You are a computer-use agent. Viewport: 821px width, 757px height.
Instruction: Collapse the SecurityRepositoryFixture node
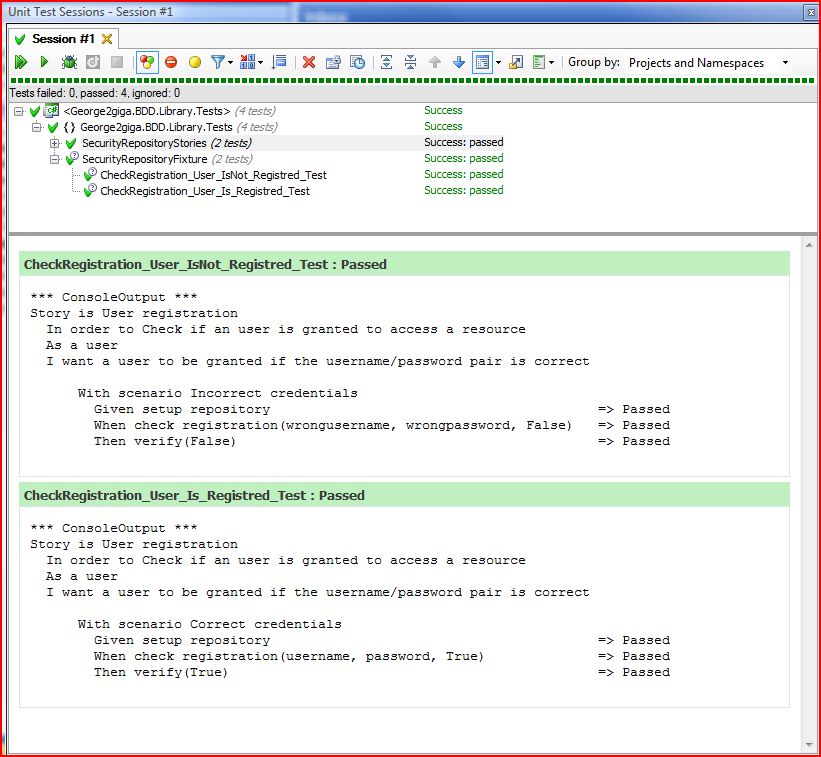pos(54,159)
